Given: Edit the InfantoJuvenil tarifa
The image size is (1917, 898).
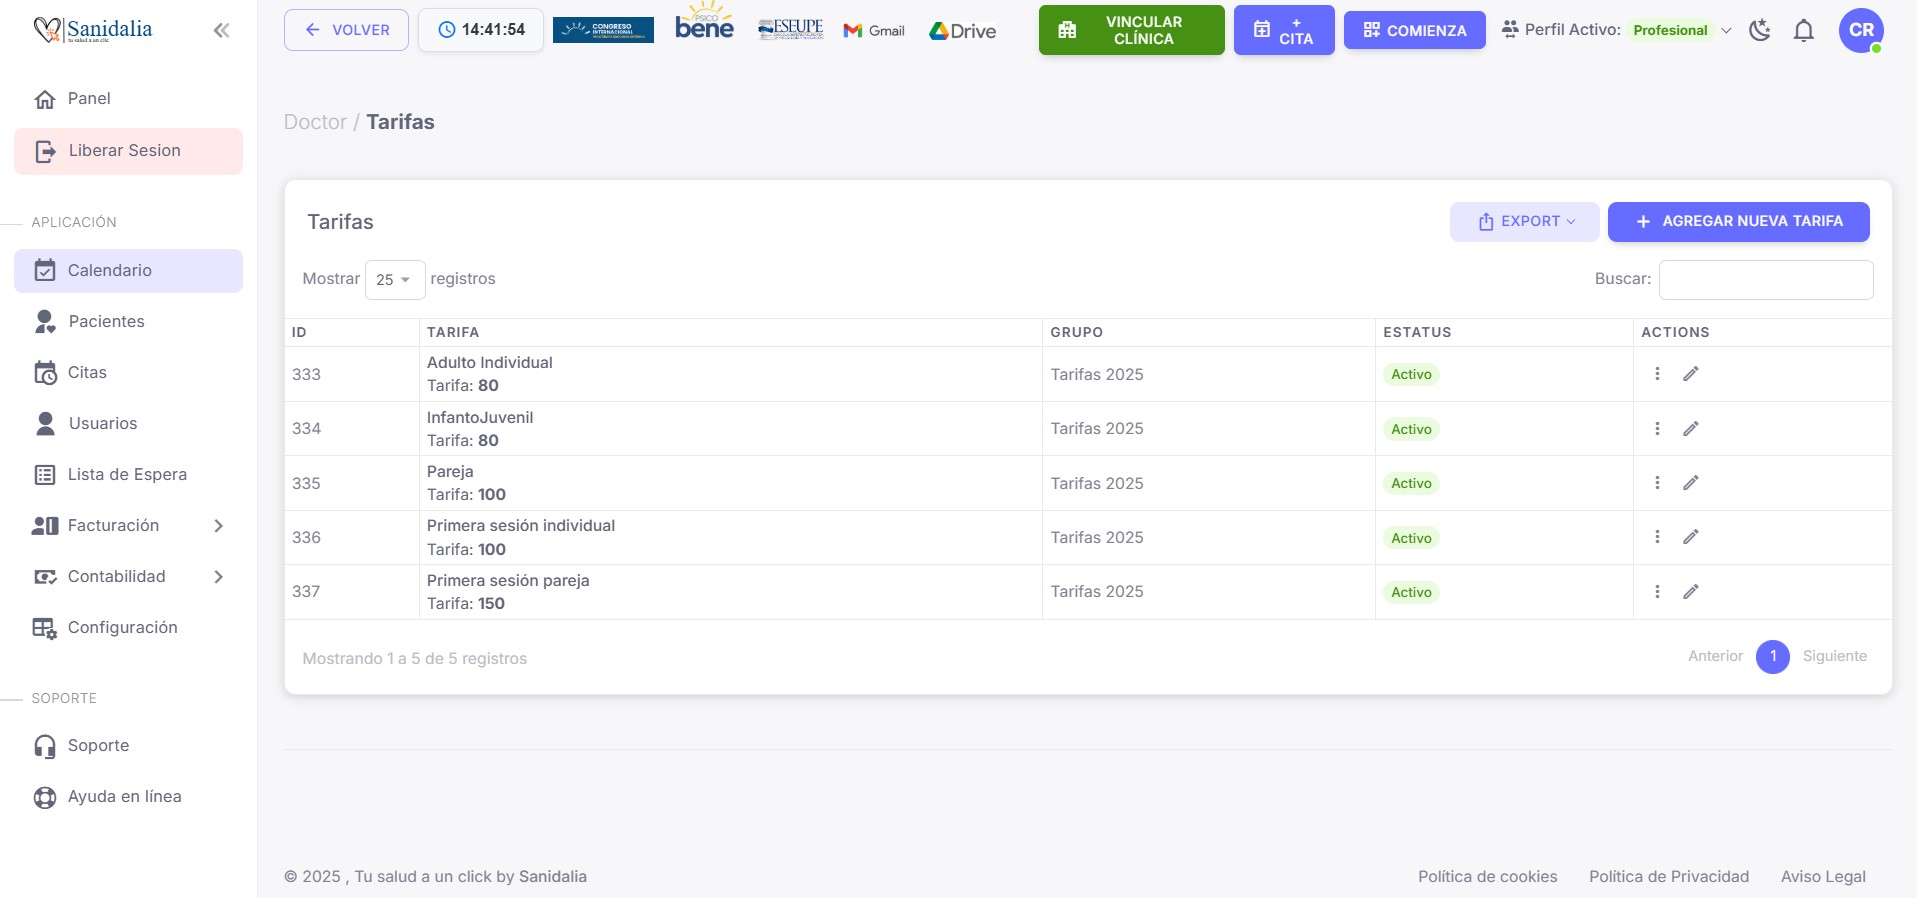Looking at the screenshot, I should tap(1691, 429).
